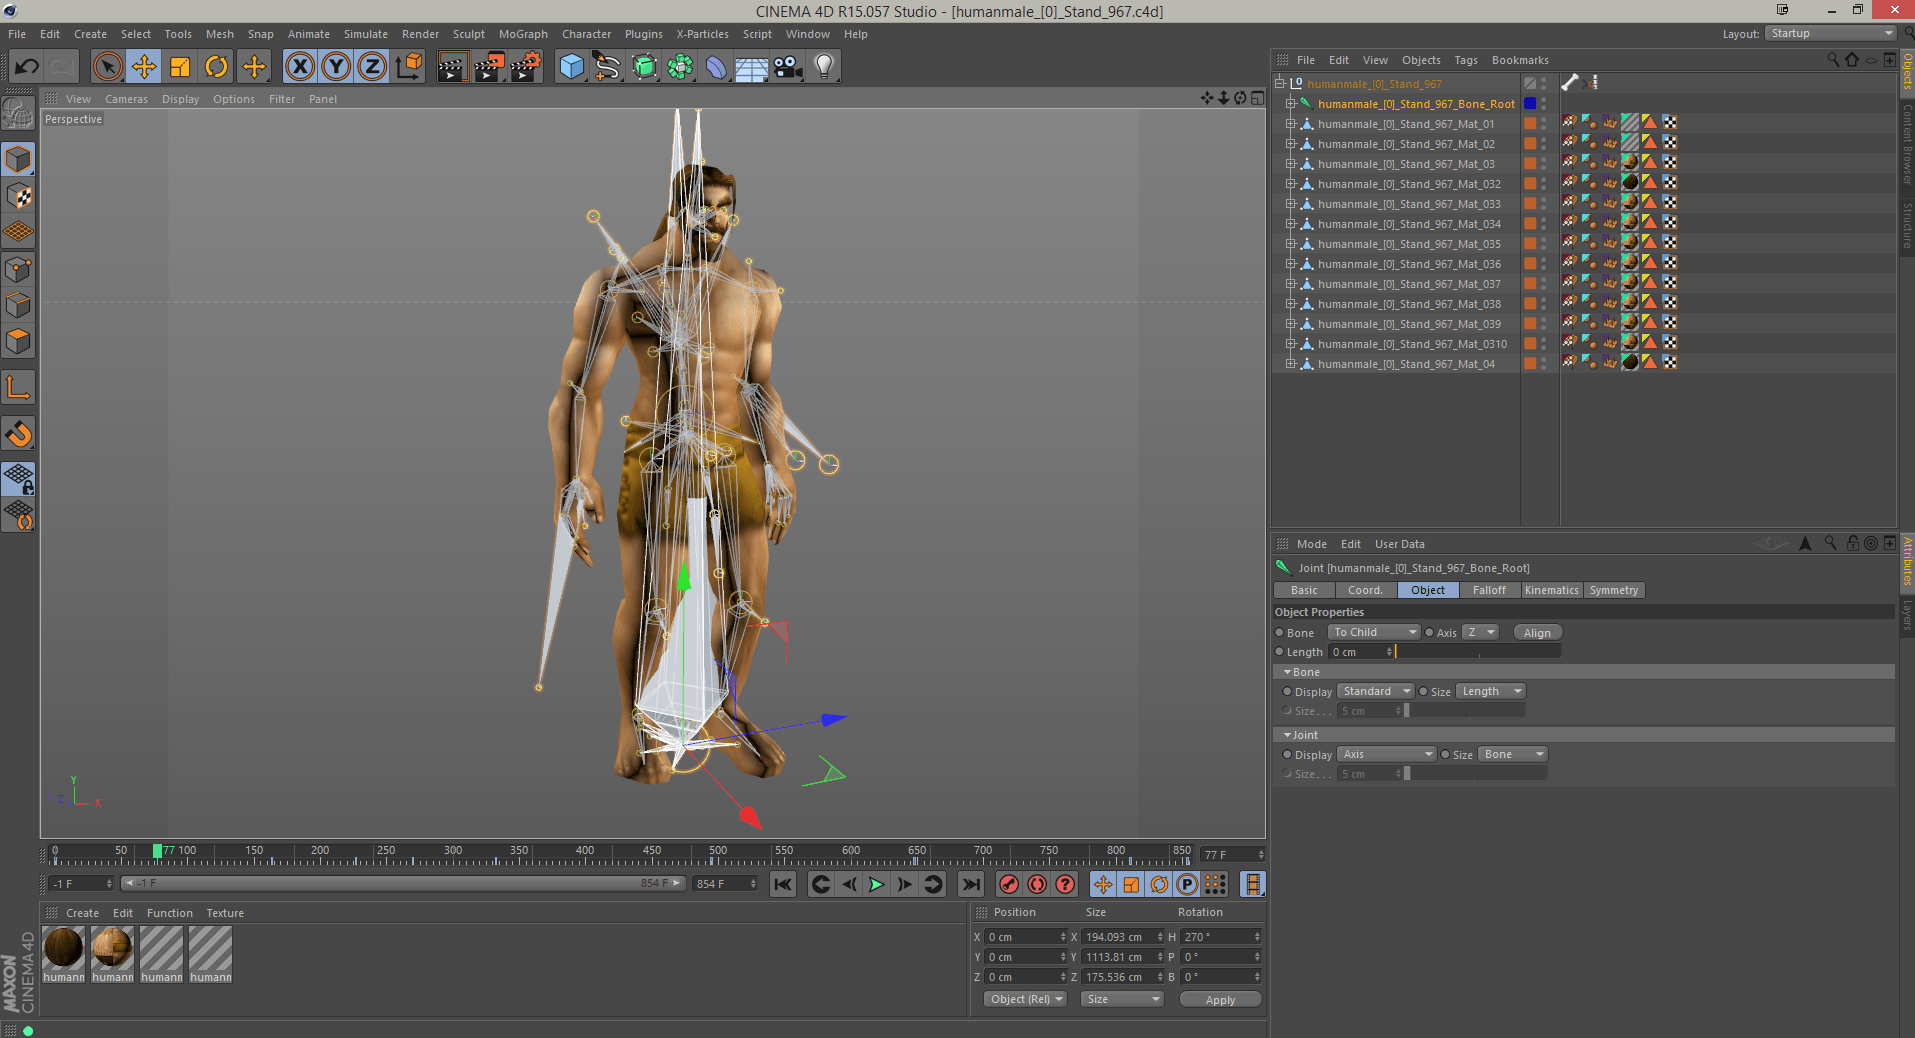Switch to Points mode in left sidebar
Screen dimensions: 1915x1038
19,269
